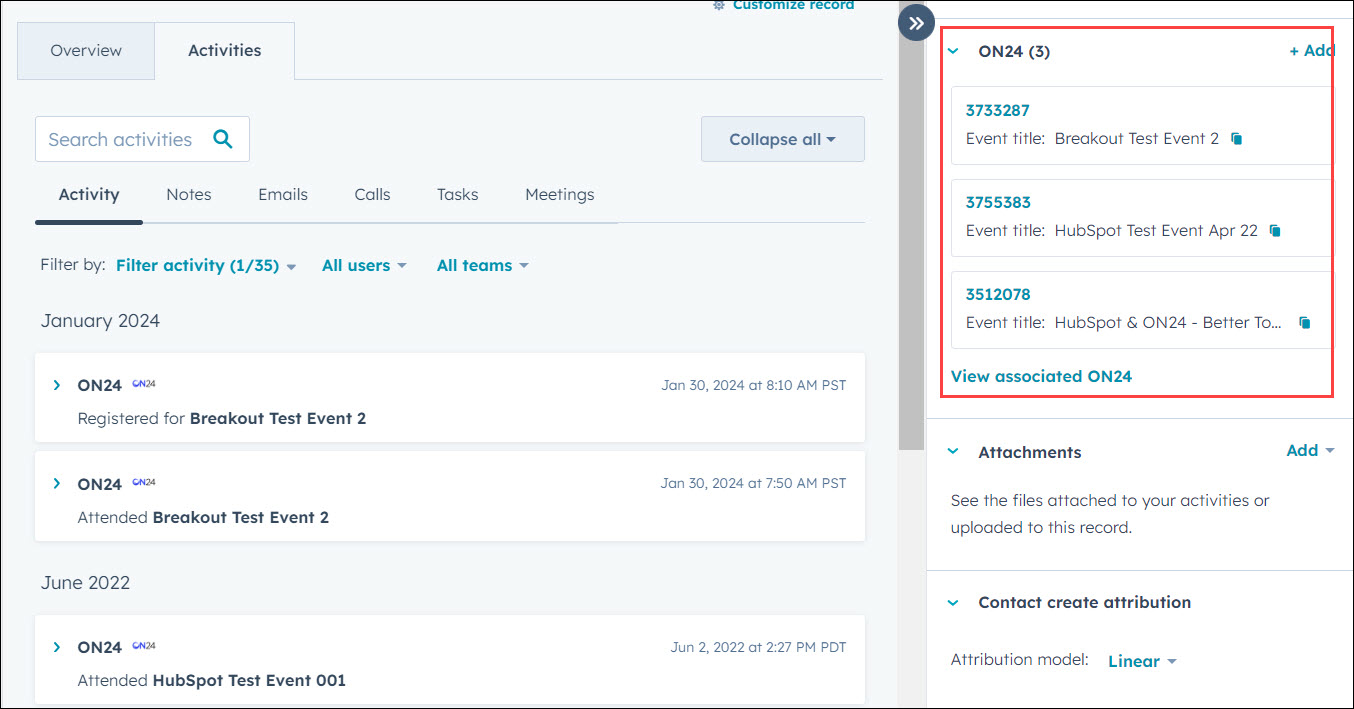Collapse the ON24 (3) section

coord(953,51)
